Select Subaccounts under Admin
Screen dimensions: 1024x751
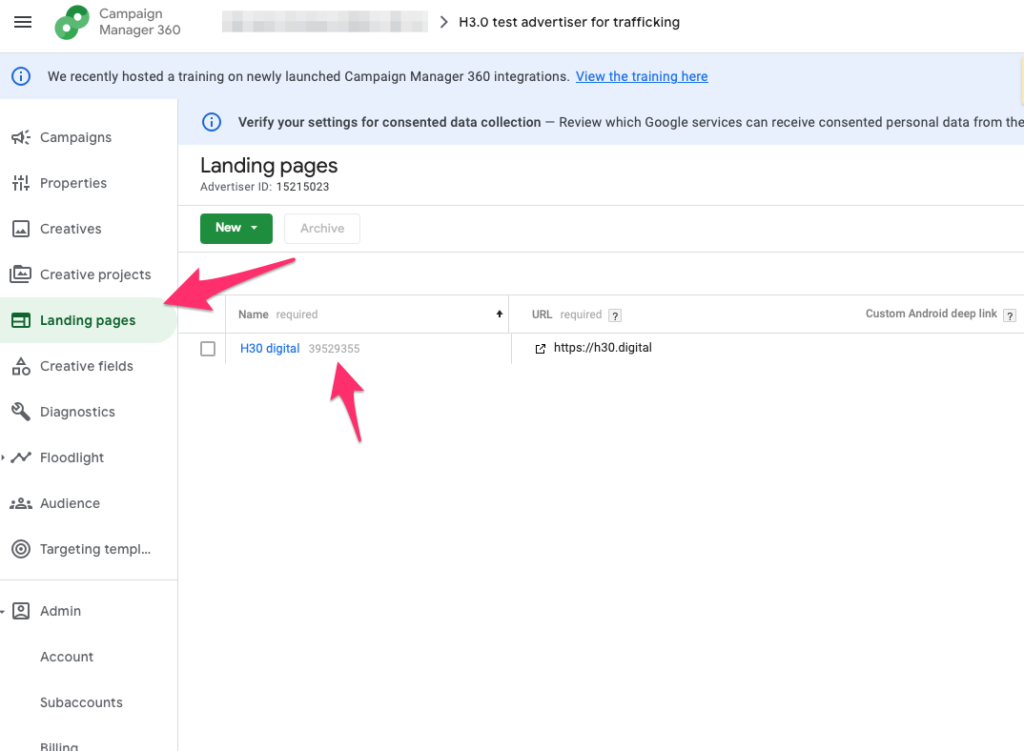(81, 703)
